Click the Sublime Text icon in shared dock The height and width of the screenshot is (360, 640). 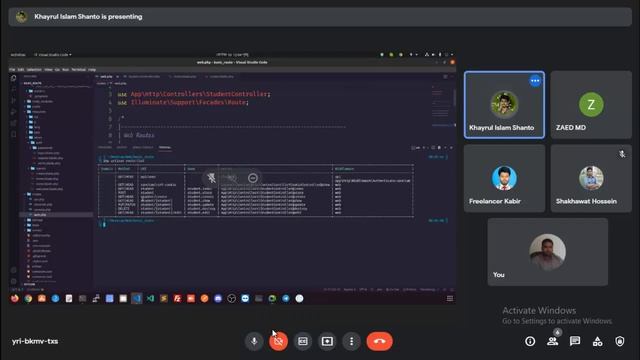point(164,298)
